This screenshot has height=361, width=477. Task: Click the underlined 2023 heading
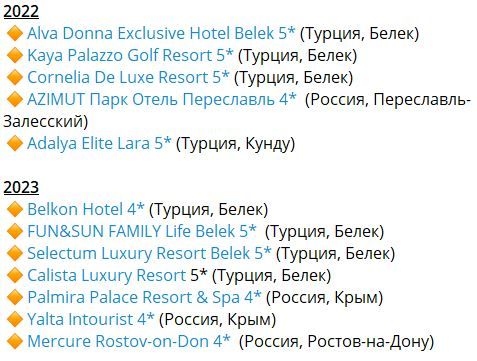coord(21,187)
